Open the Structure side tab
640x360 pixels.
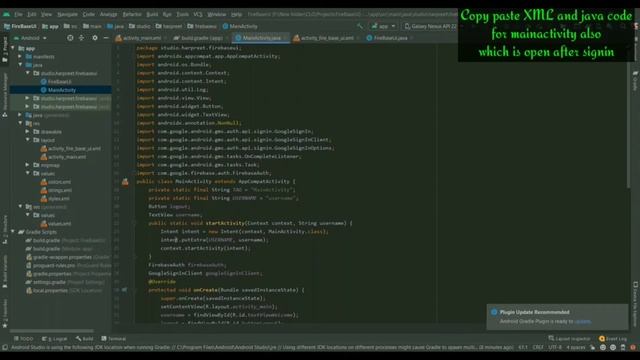[x=4, y=229]
